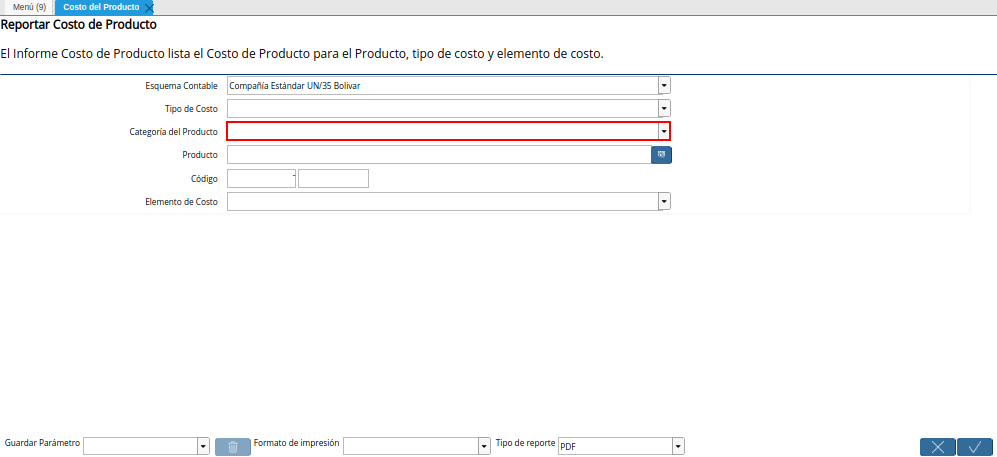The width and height of the screenshot is (997, 457).
Task: Open the Guardar Parámetro dropdown arrow
Action: point(203,446)
